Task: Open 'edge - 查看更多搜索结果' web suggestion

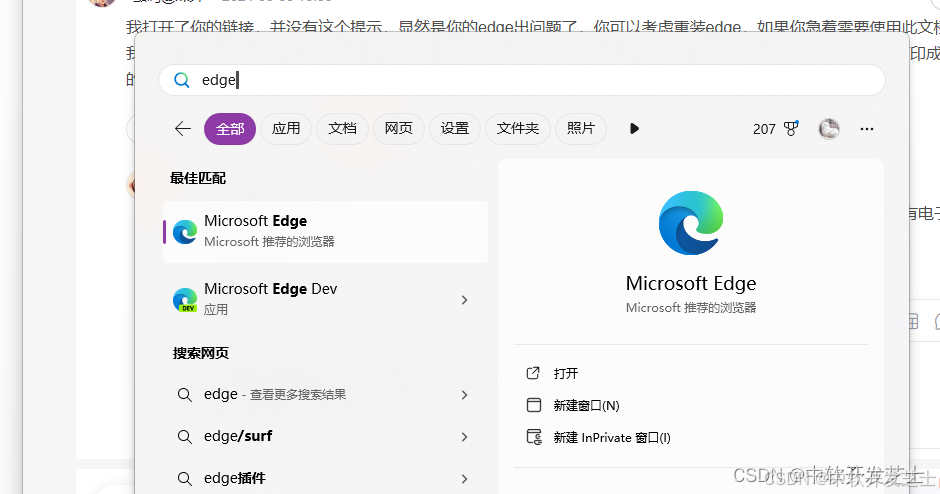Action: (x=326, y=394)
